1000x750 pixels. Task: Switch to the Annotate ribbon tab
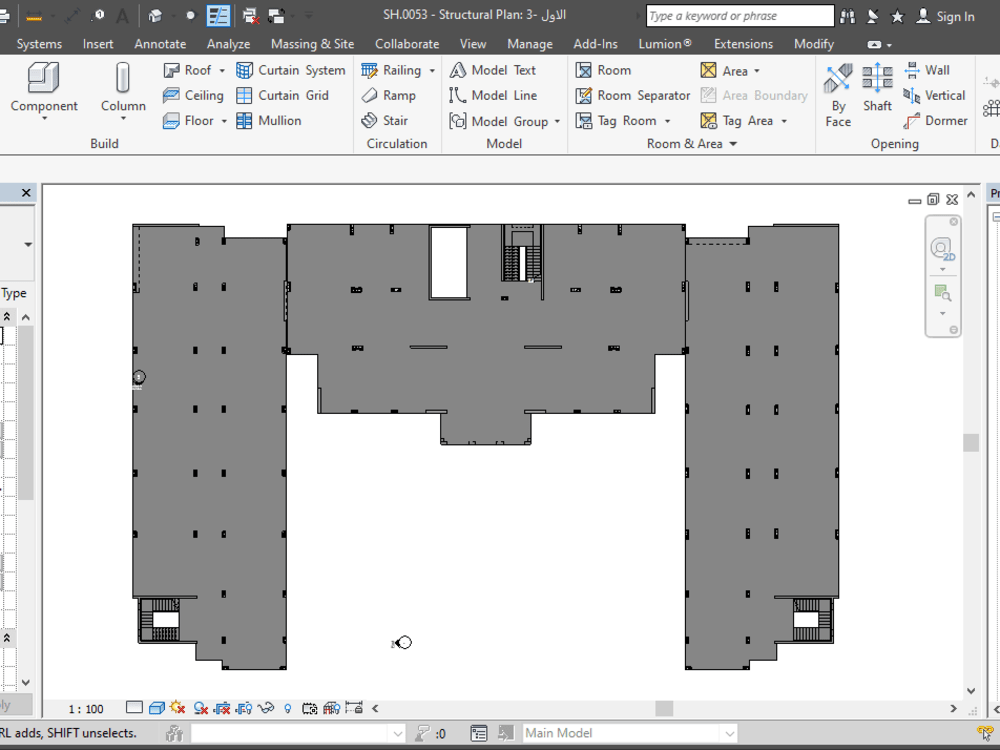click(x=160, y=43)
